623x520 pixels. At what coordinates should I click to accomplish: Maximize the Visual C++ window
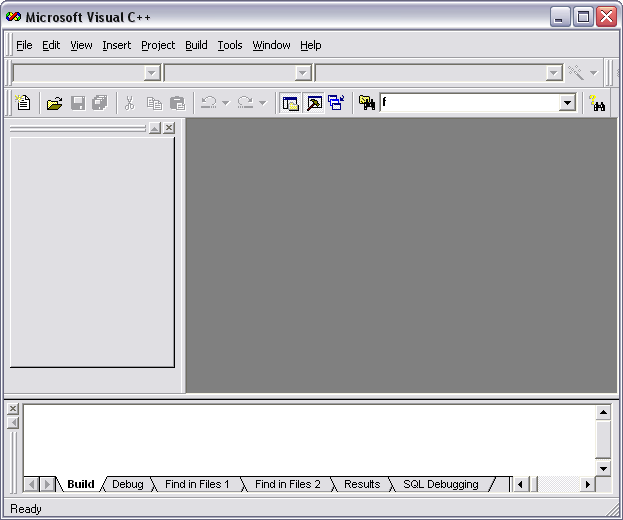coord(583,17)
